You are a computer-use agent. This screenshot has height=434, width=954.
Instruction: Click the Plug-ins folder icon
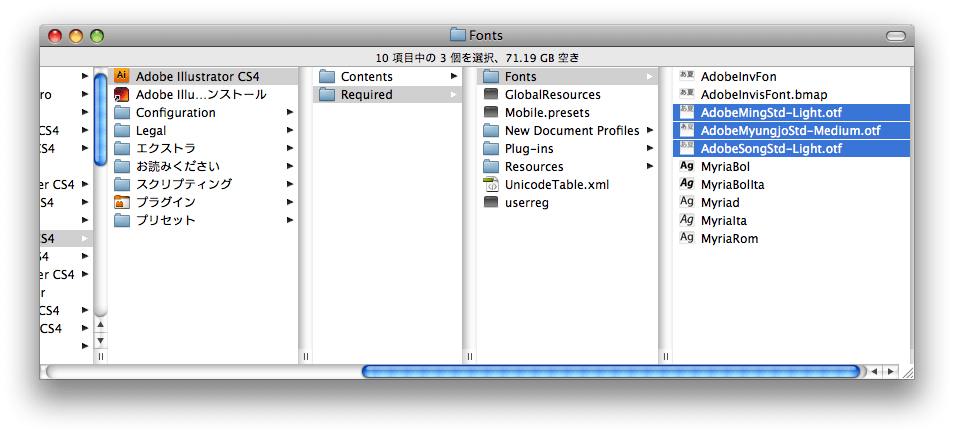491,149
